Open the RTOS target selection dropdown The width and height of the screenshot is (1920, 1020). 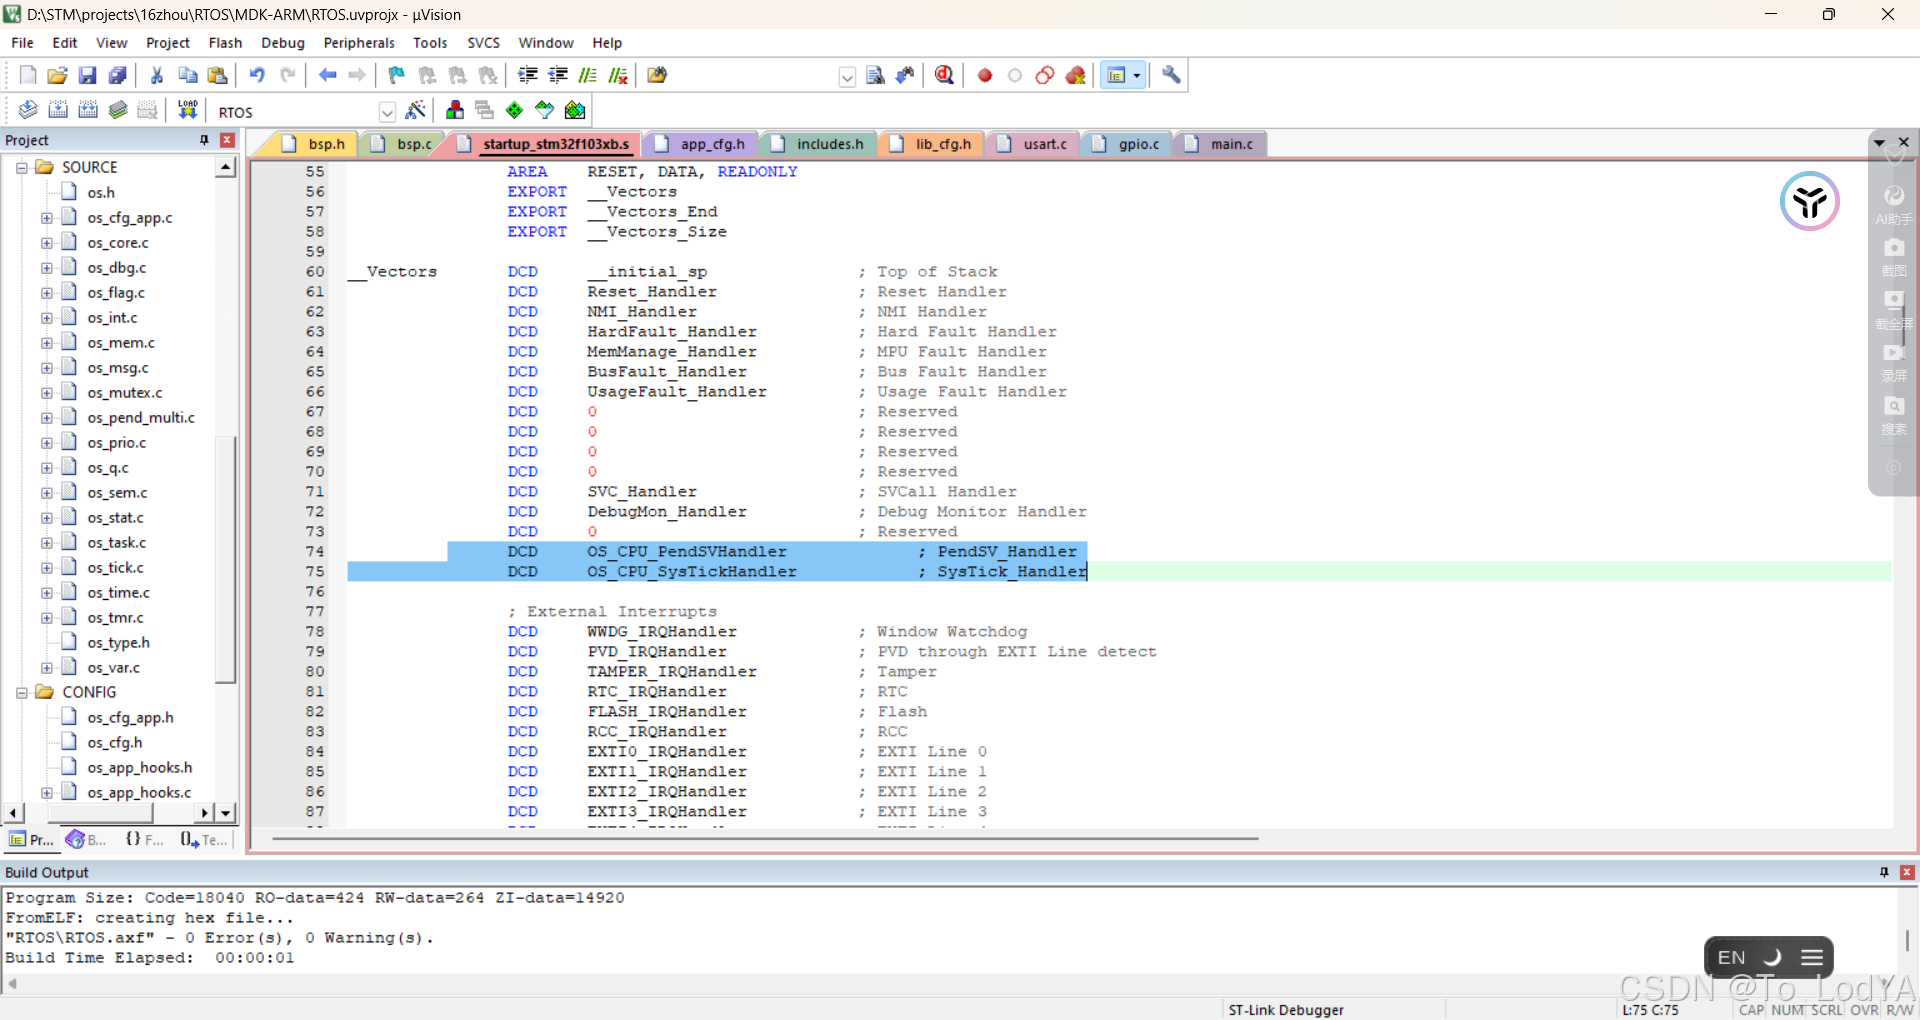(x=387, y=112)
